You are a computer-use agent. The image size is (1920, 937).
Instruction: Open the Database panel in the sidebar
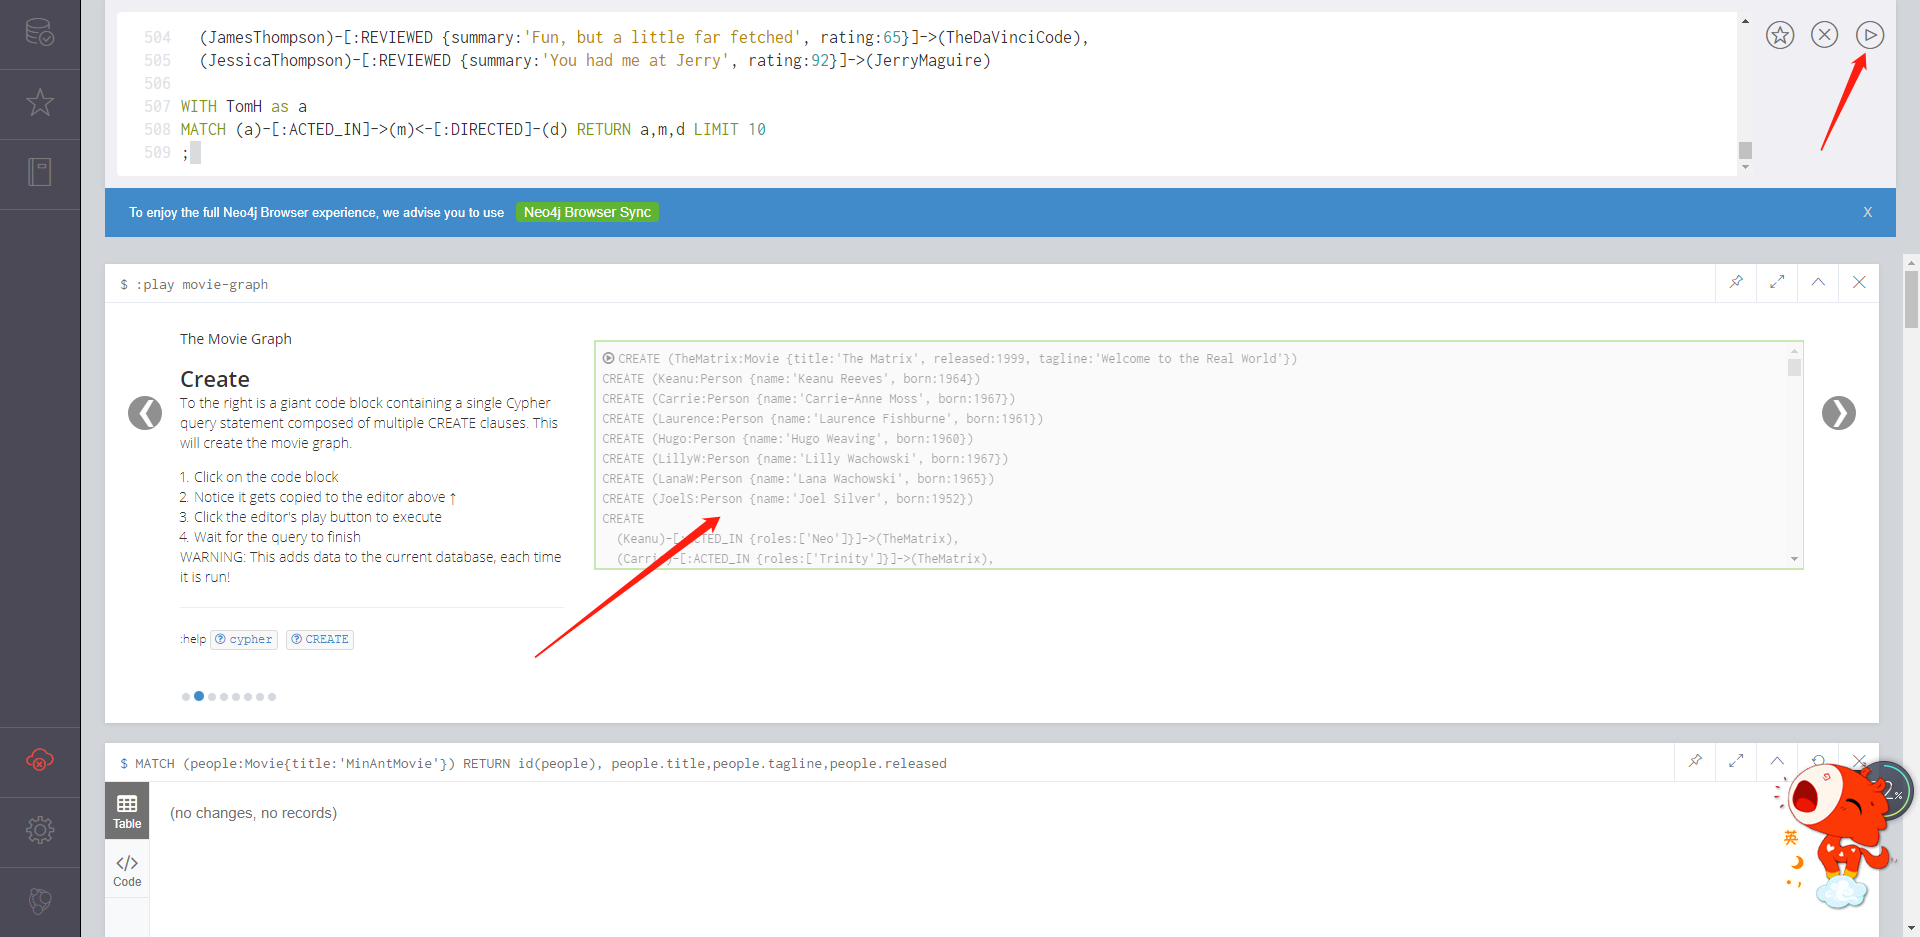point(40,33)
